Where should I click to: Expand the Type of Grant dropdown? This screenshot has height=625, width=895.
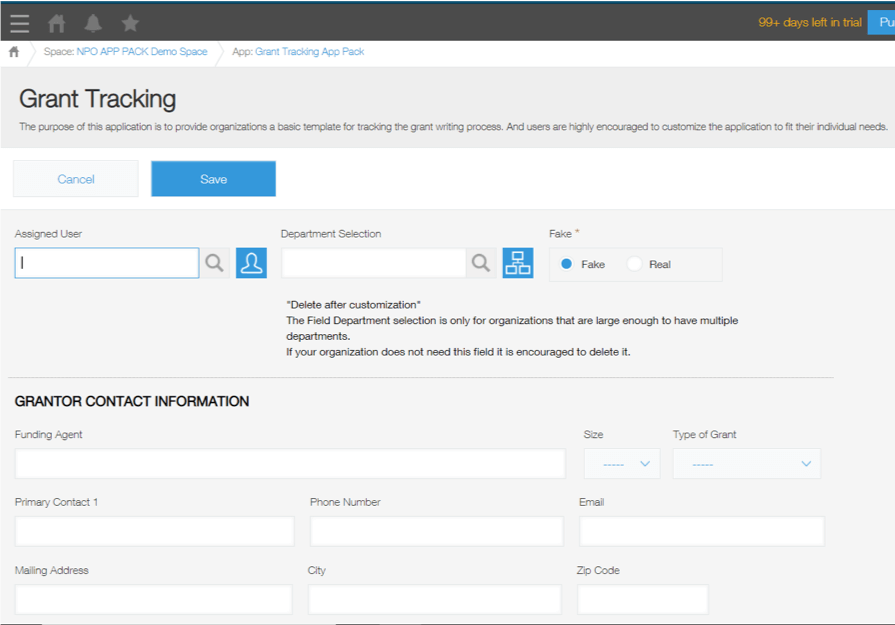point(747,463)
